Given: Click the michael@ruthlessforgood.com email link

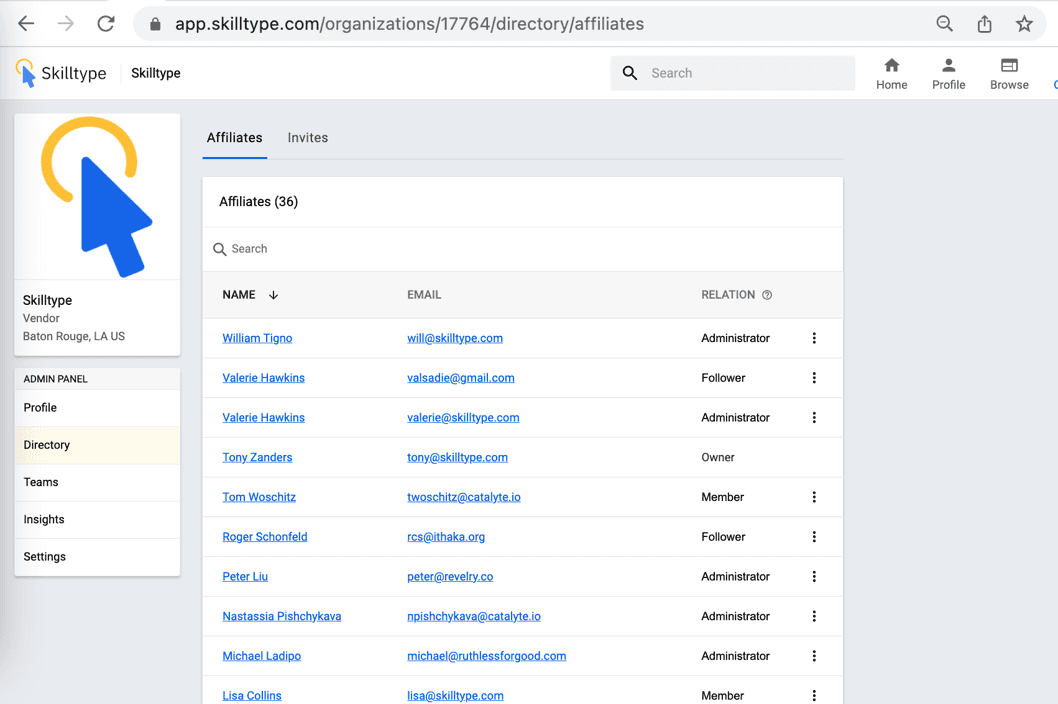Looking at the screenshot, I should pos(486,656).
